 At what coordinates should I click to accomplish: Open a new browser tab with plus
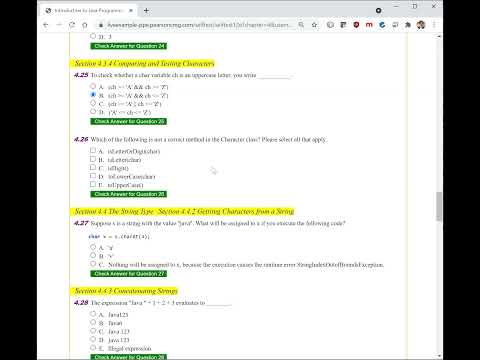pos(146,10)
